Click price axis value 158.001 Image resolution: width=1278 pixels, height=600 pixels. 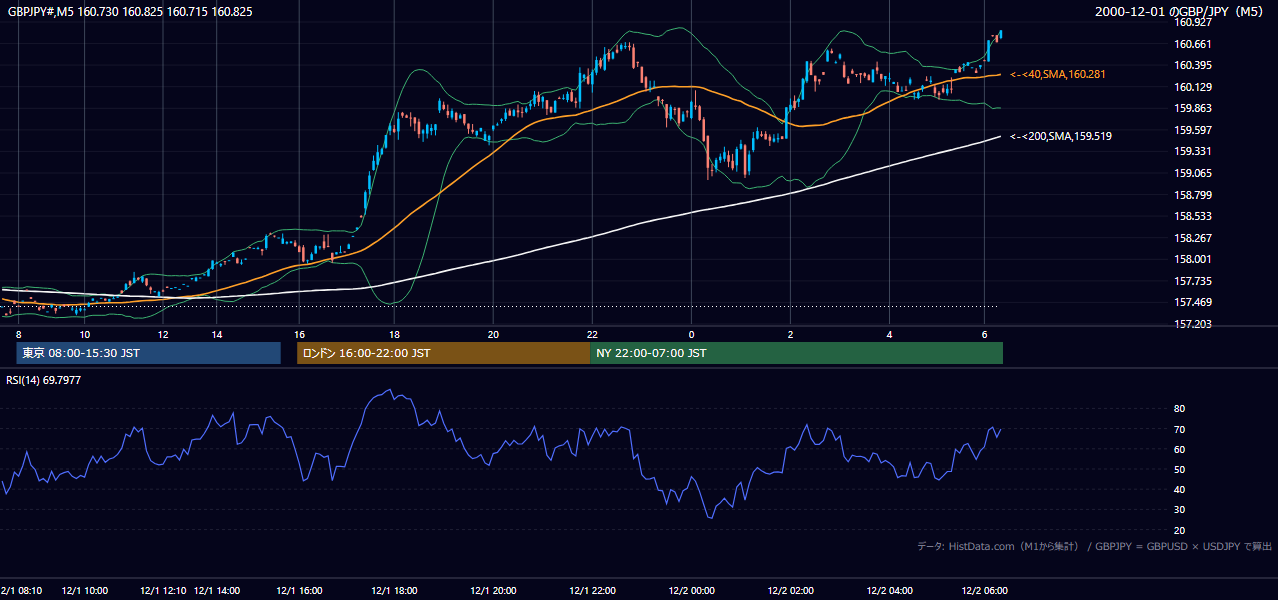pos(1194,260)
